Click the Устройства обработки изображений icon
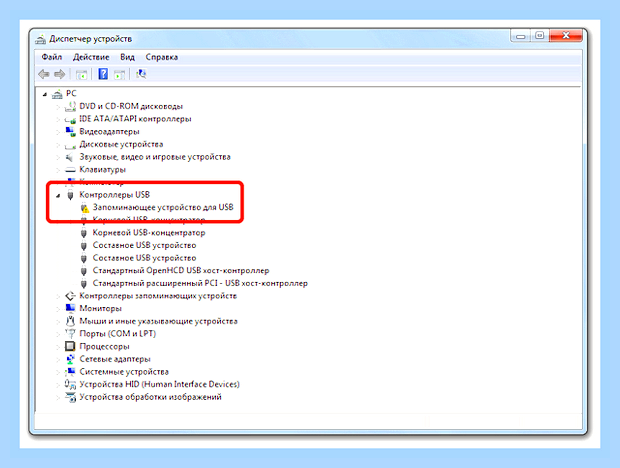 click(70, 397)
